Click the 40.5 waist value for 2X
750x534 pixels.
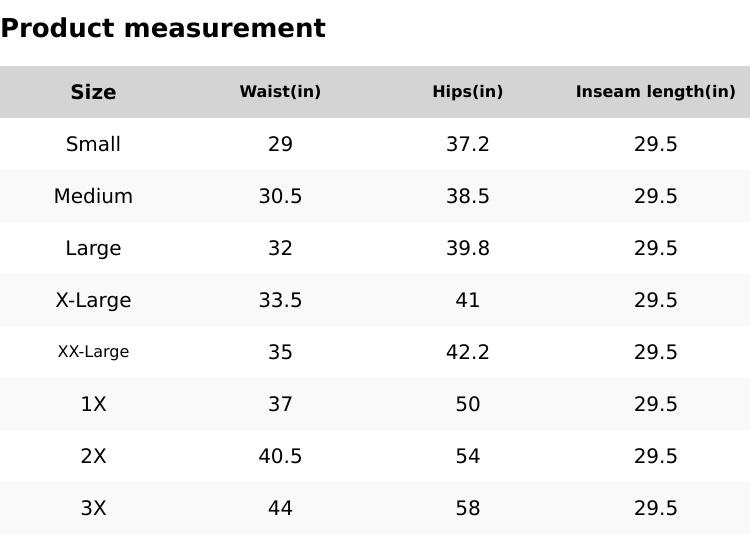[280, 456]
